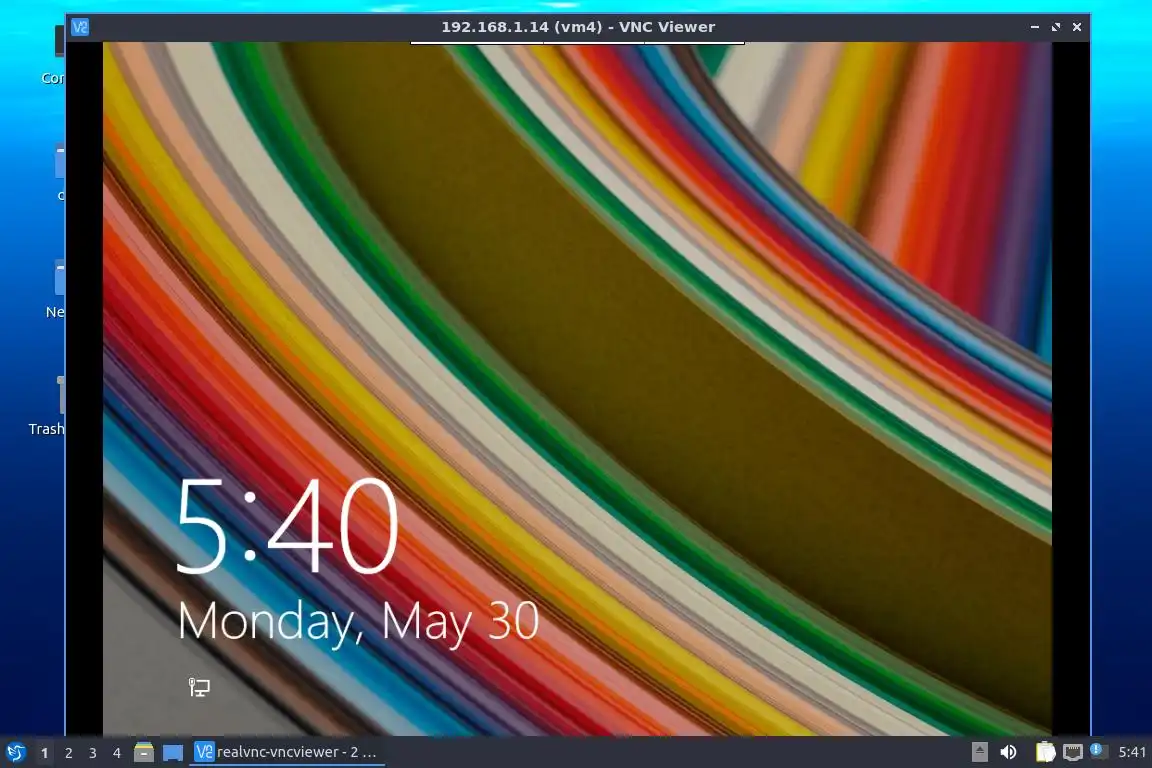Open the file manager from the panel
This screenshot has width=1152, height=768.
(144, 752)
